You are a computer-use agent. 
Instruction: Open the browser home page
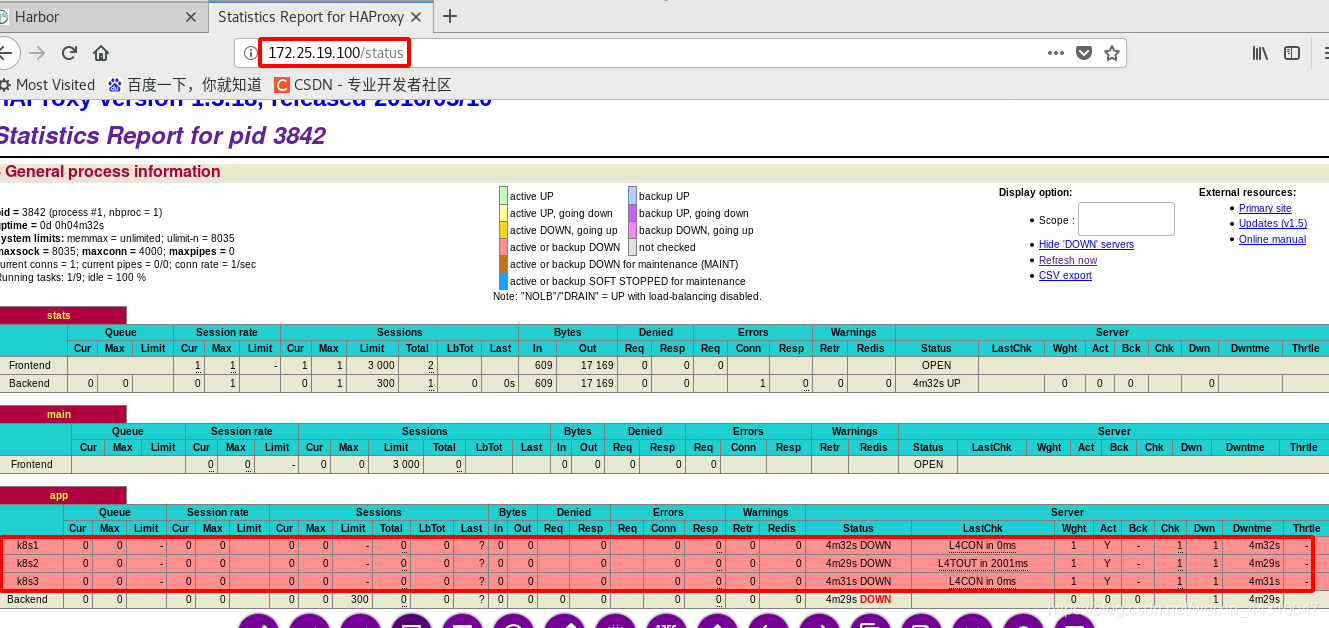pyautogui.click(x=101, y=53)
